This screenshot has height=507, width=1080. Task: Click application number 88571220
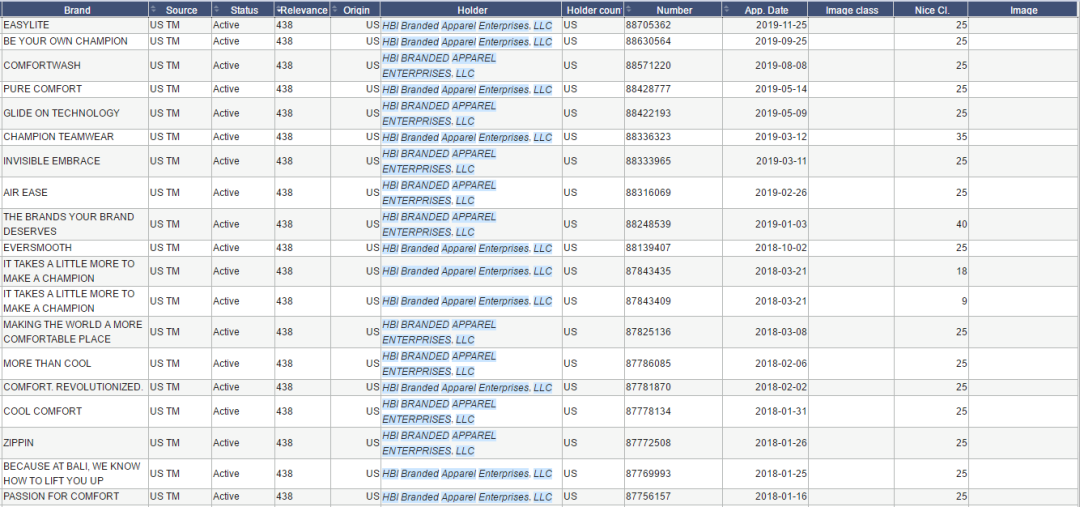648,65
